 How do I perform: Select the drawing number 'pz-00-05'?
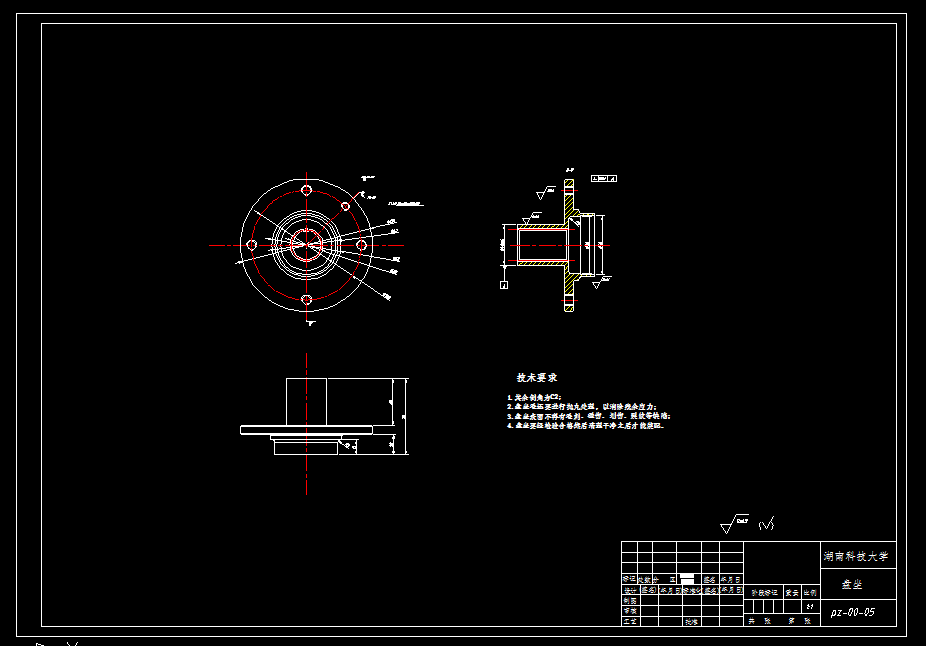coord(852,612)
